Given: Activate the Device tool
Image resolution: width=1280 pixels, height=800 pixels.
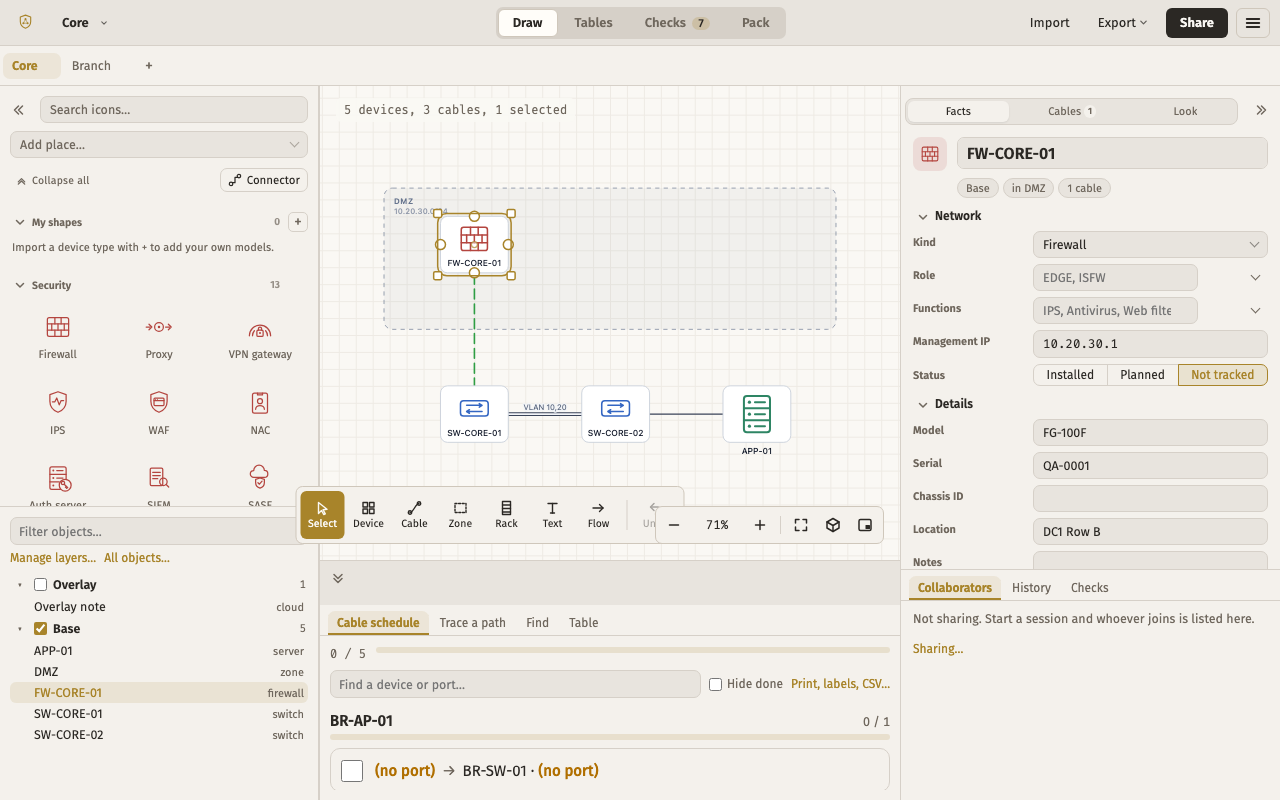Looking at the screenshot, I should [x=368, y=515].
